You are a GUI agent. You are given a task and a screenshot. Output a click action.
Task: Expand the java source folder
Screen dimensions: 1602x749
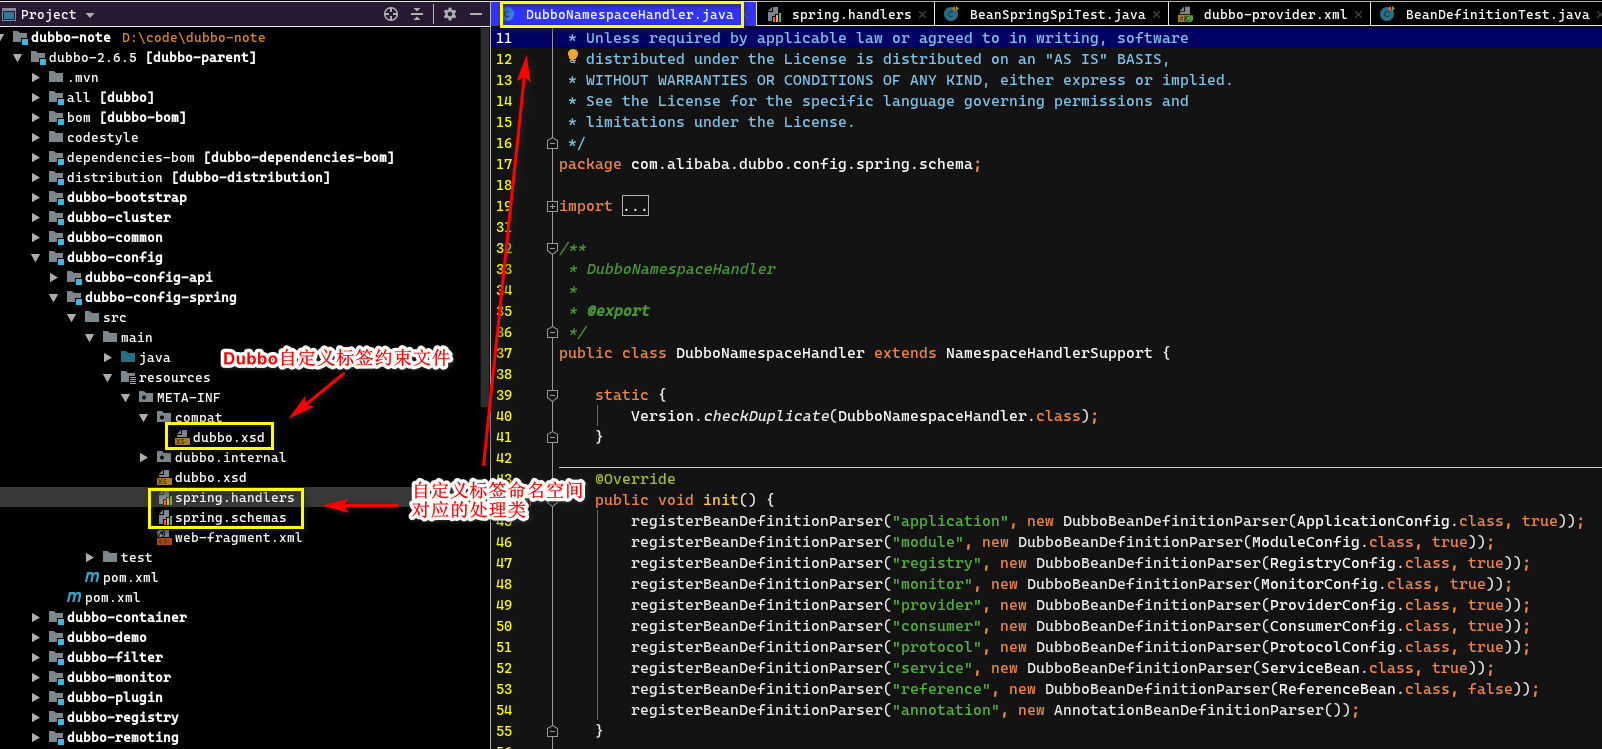pyautogui.click(x=108, y=357)
